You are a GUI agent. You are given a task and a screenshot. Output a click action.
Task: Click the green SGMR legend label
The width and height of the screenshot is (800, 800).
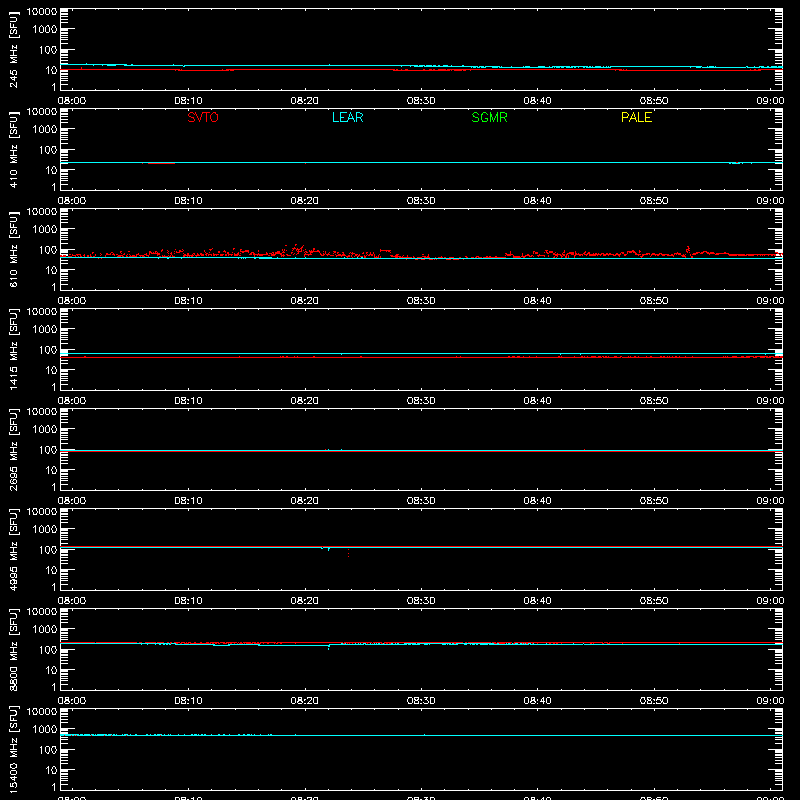[x=489, y=117]
